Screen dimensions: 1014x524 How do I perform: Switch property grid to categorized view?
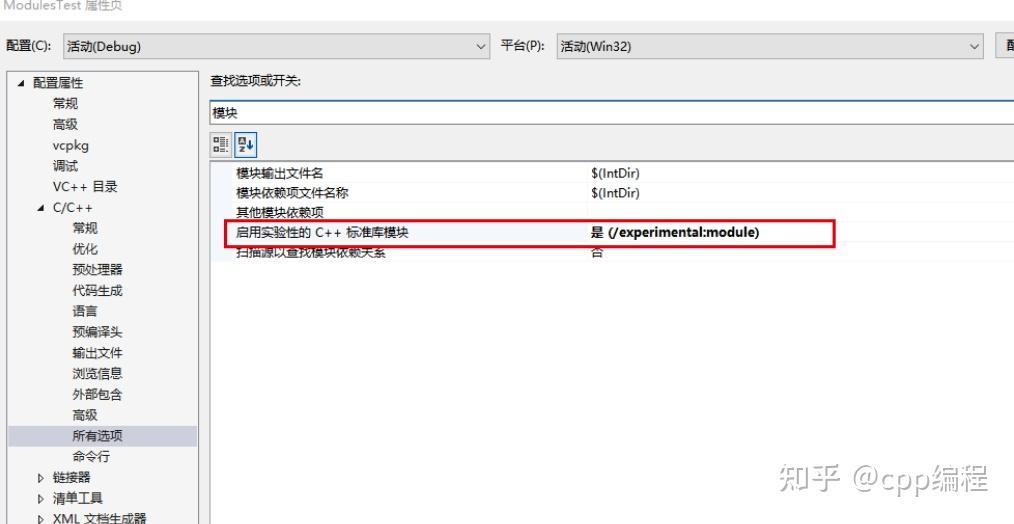(221, 145)
